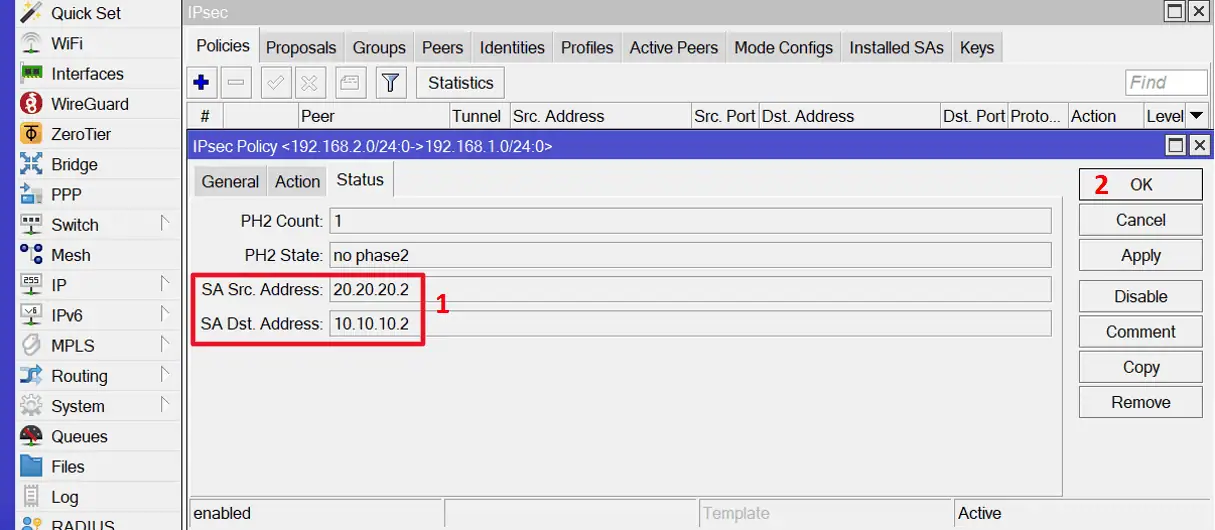Click the filter funnel icon in toolbar
Screen dimensions: 1215x530
click(390, 83)
